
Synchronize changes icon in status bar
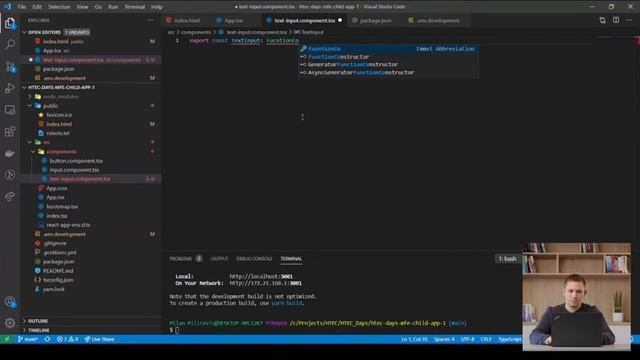47,339
